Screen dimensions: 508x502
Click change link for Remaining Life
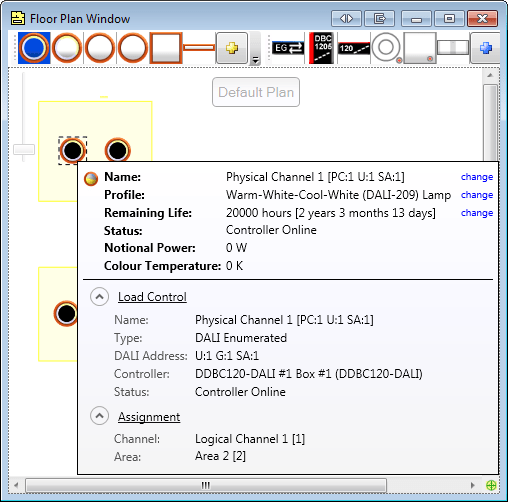(x=477, y=213)
